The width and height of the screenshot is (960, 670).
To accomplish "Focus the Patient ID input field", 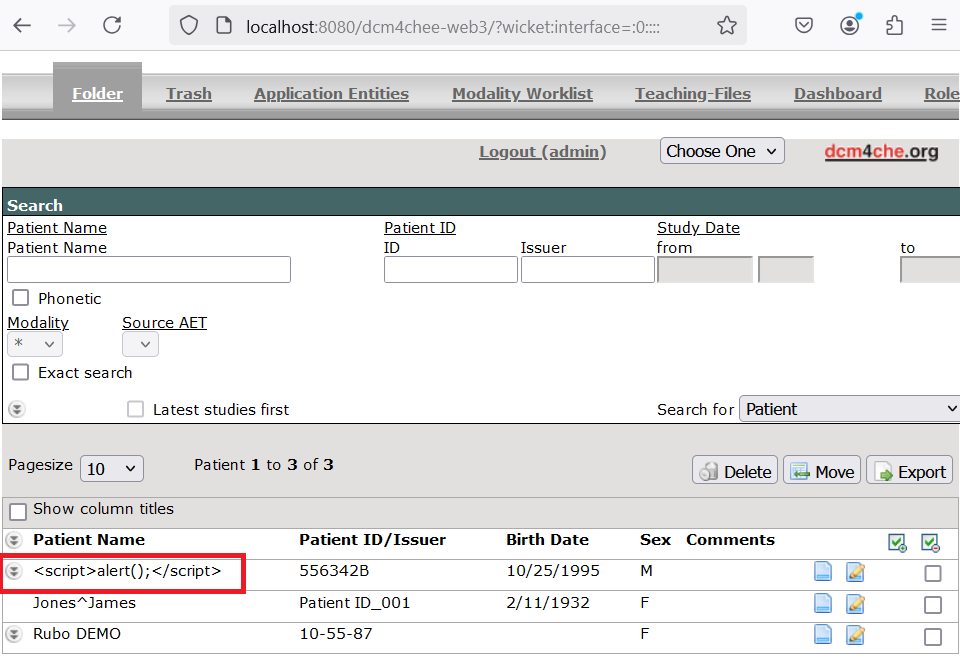I will coord(451,269).
